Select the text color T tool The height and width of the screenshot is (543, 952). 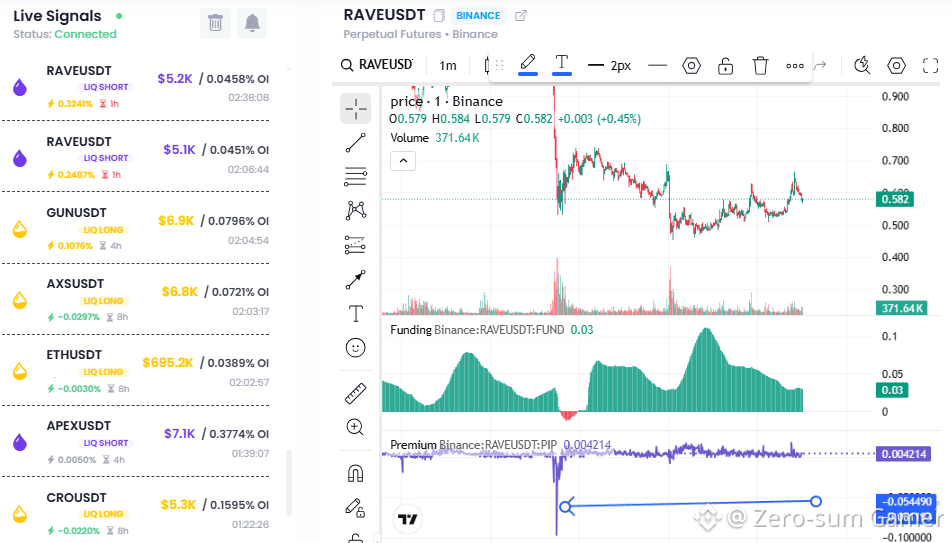(x=562, y=64)
